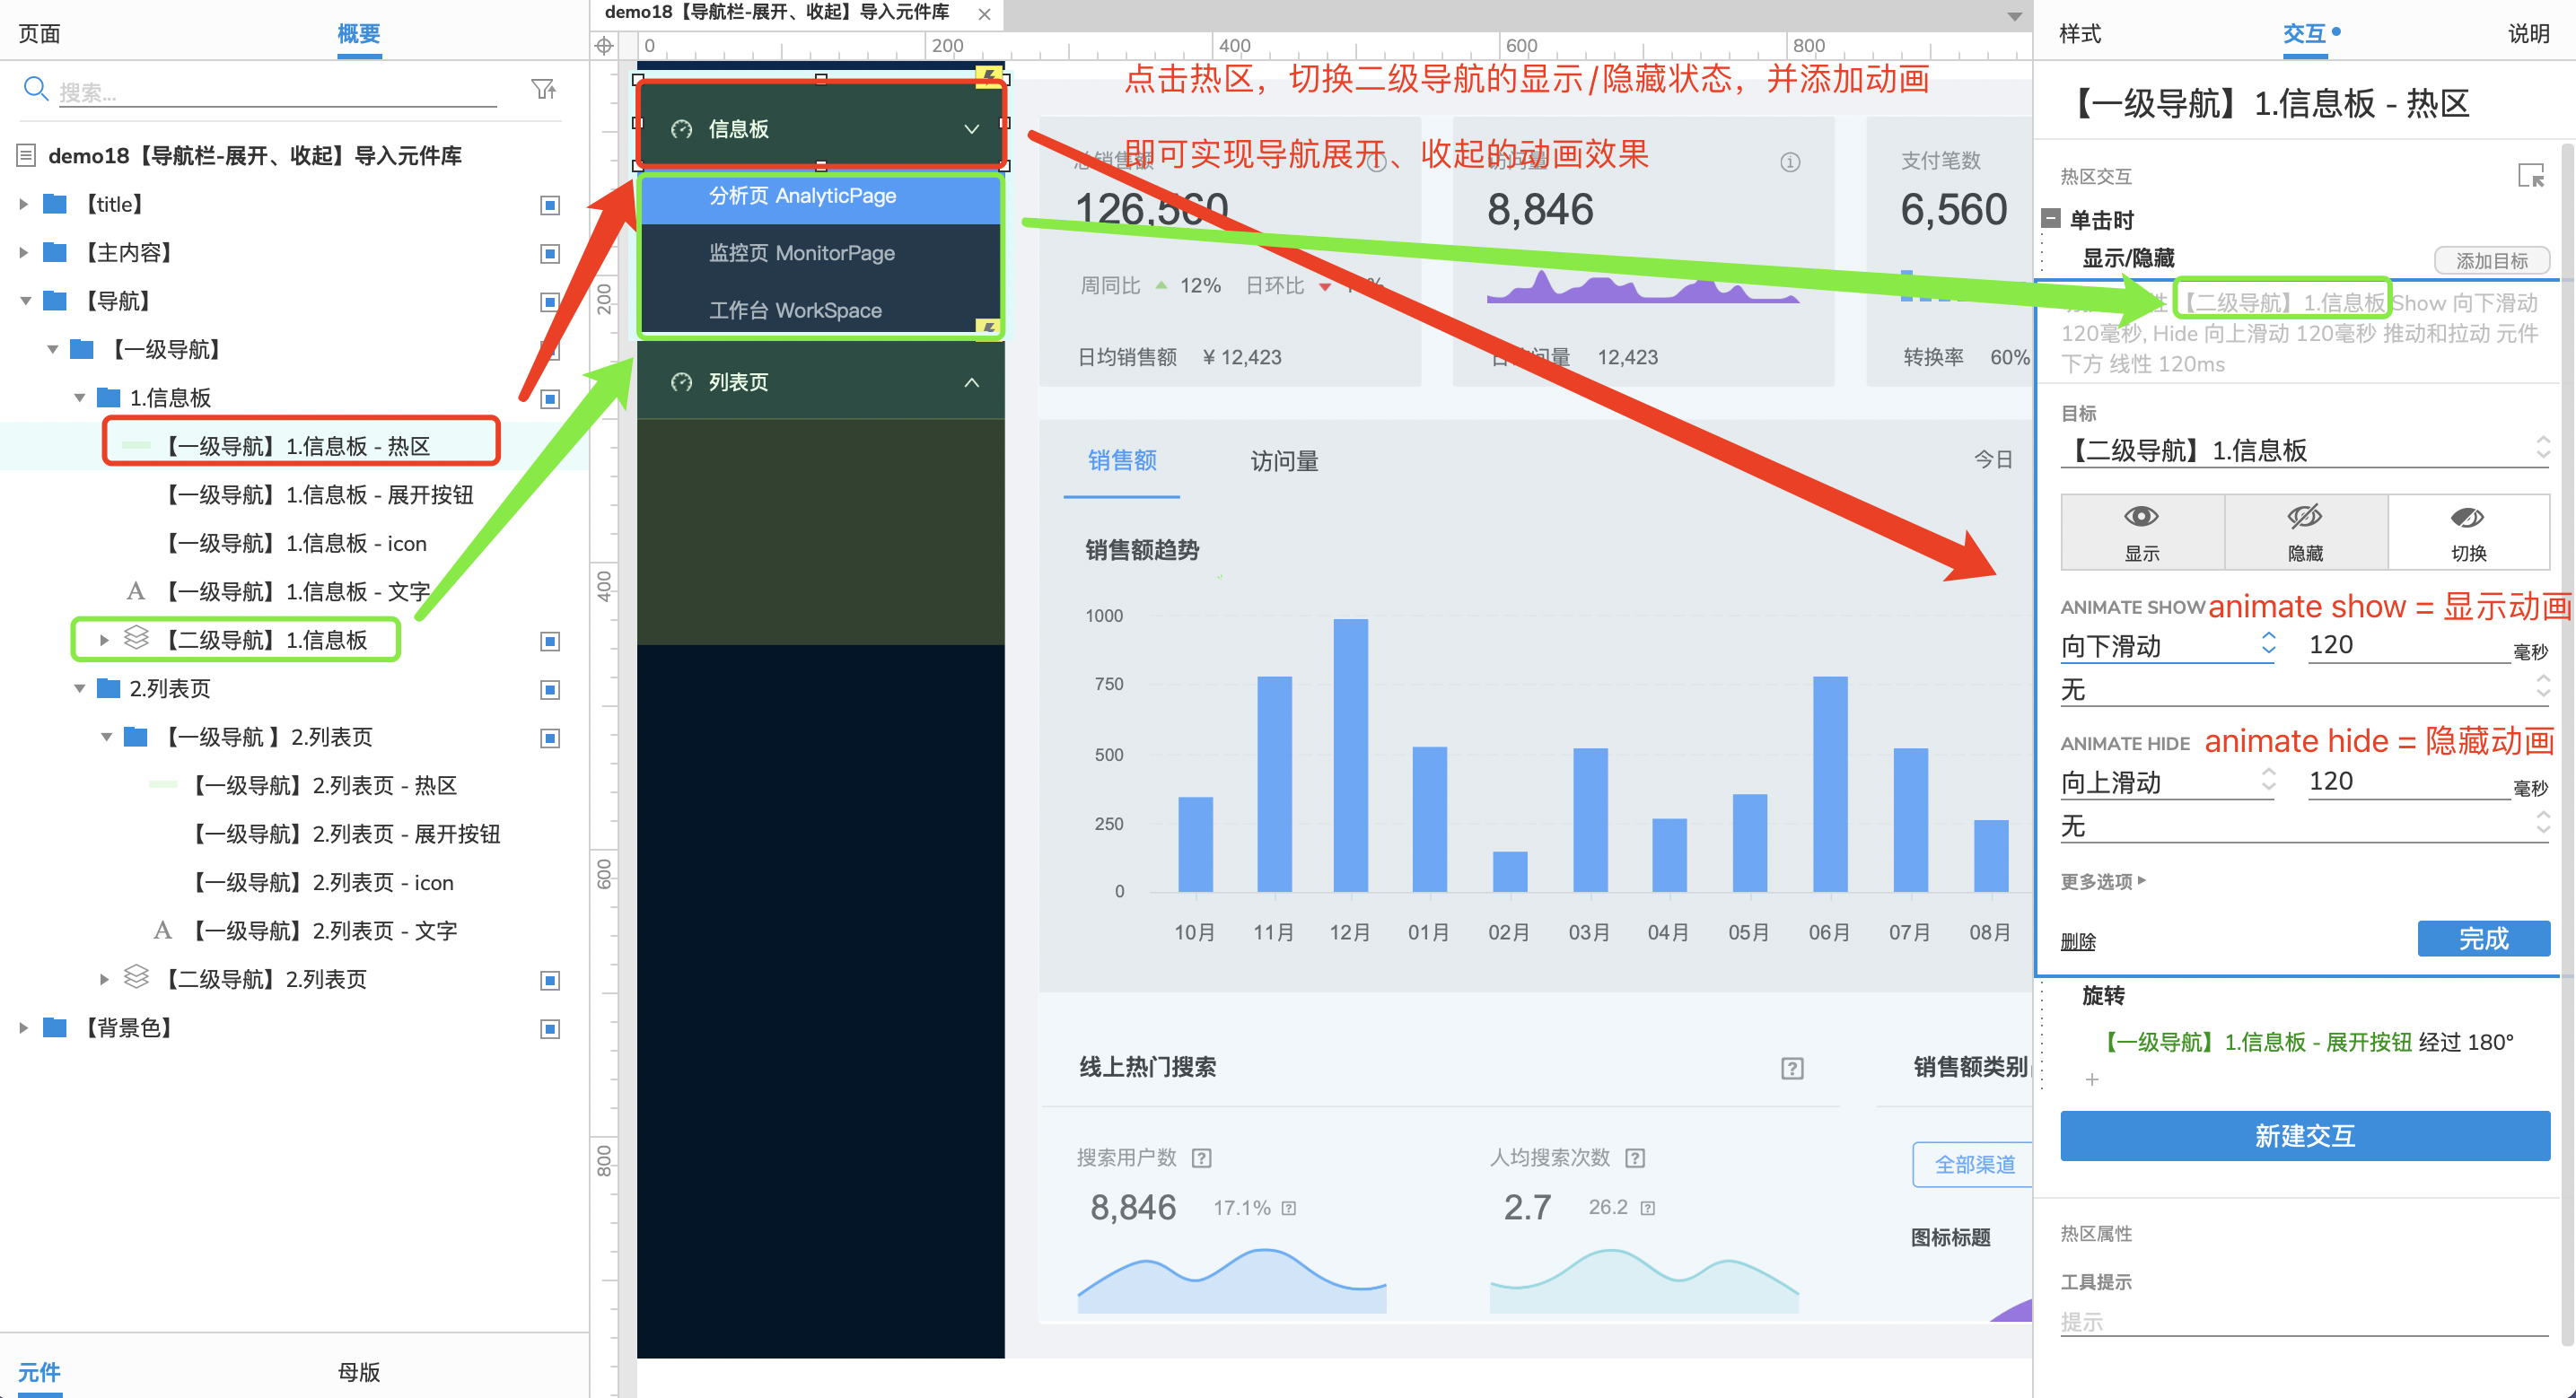The width and height of the screenshot is (2576, 1398).
Task: Click the text icon of 2.列表页 - 文字
Action: point(162,930)
